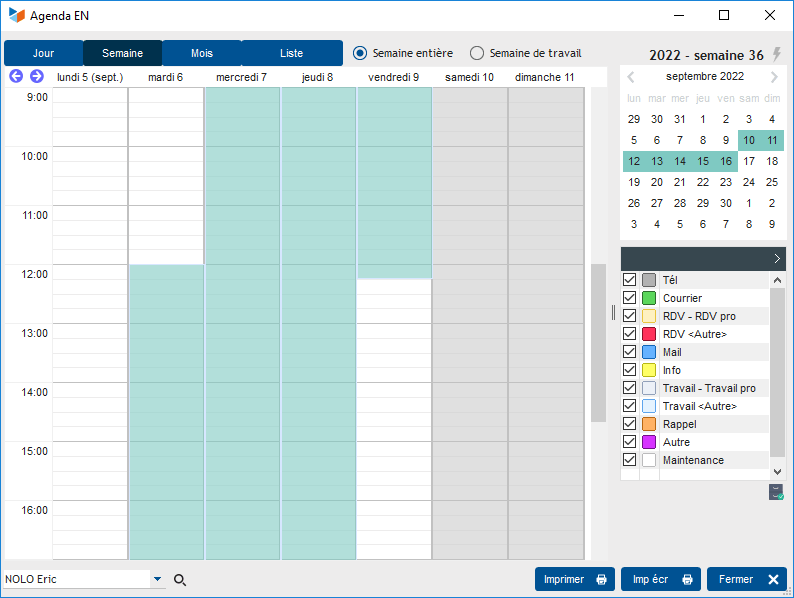Expand the category panel header chevron
The width and height of the screenshot is (794, 598).
(x=777, y=258)
